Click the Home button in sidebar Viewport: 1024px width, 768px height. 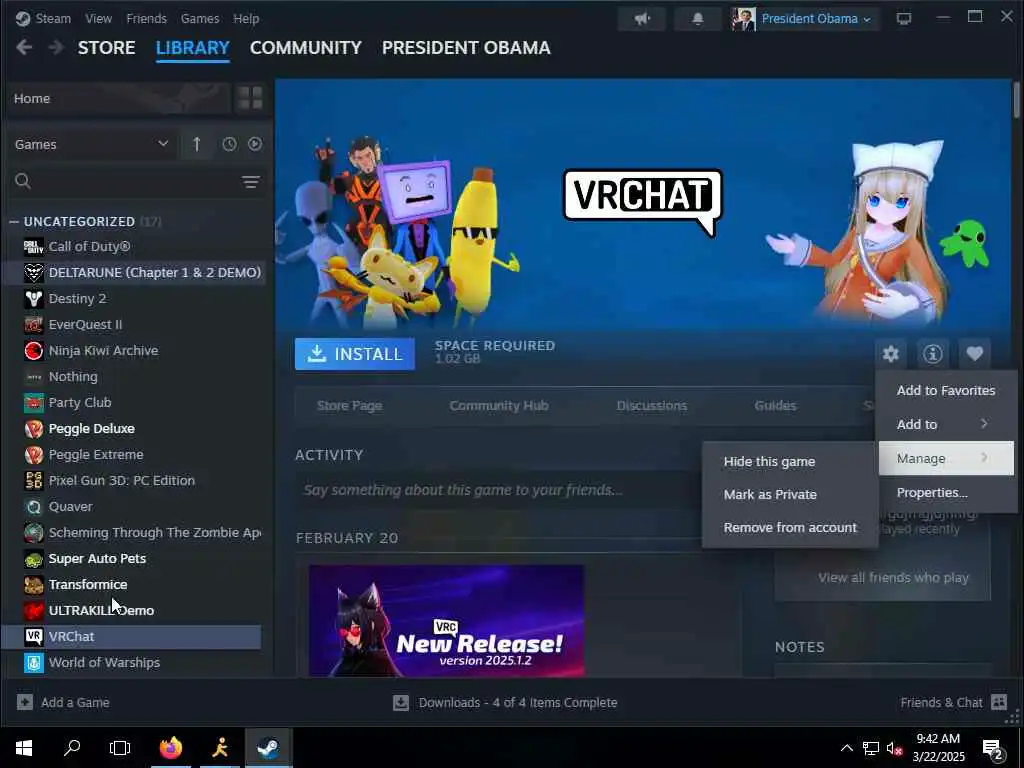pyautogui.click(x=118, y=98)
